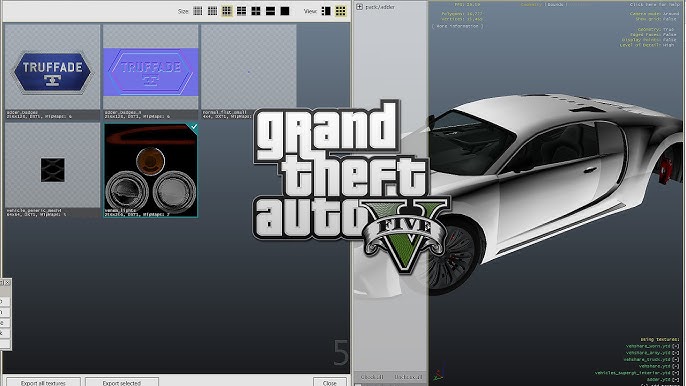Expand the More information section
The width and height of the screenshot is (686, 386).
457,26
